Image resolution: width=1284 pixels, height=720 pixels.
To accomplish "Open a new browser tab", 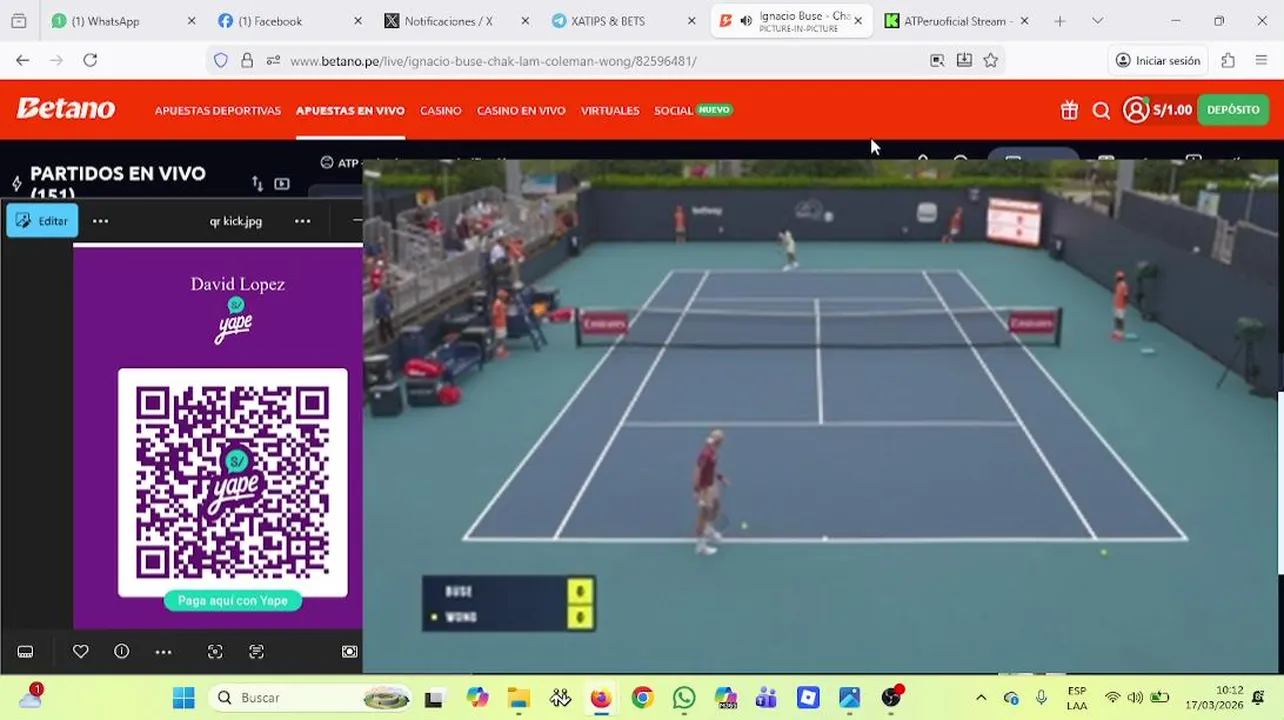I will click(x=1059, y=21).
